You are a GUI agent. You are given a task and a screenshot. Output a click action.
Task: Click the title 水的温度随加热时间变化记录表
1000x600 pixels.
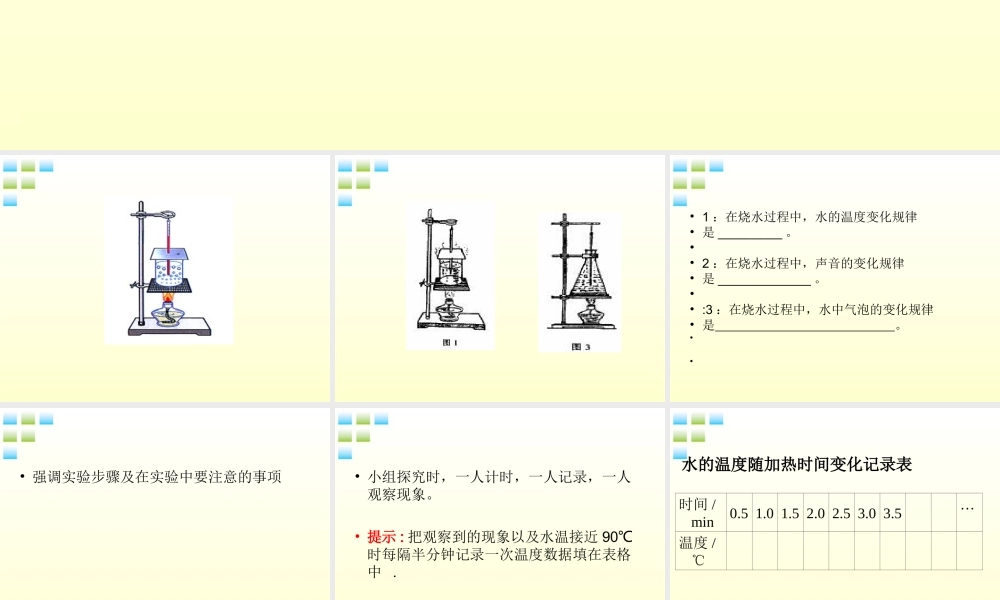click(797, 464)
